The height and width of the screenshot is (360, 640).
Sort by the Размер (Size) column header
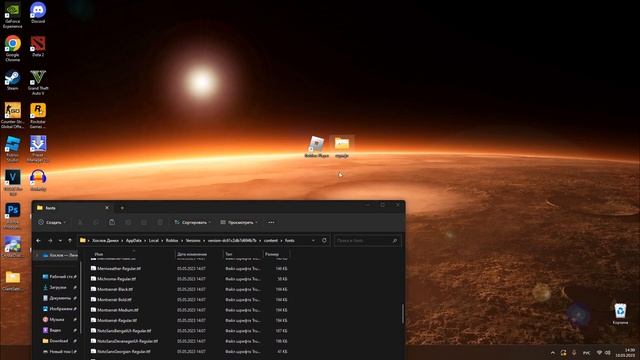coord(276,254)
